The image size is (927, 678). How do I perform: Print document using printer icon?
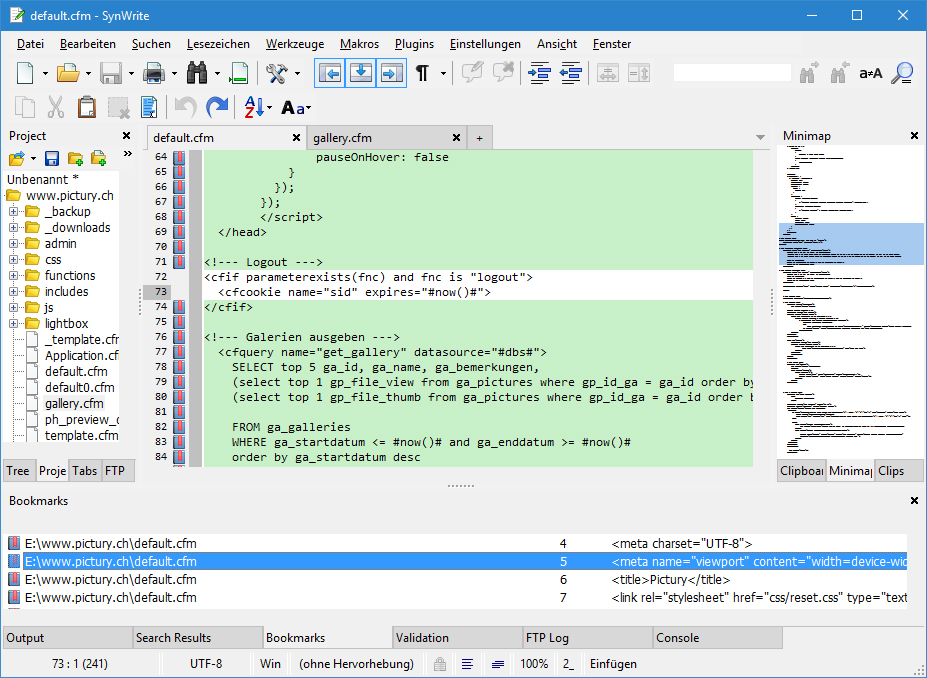click(x=154, y=73)
